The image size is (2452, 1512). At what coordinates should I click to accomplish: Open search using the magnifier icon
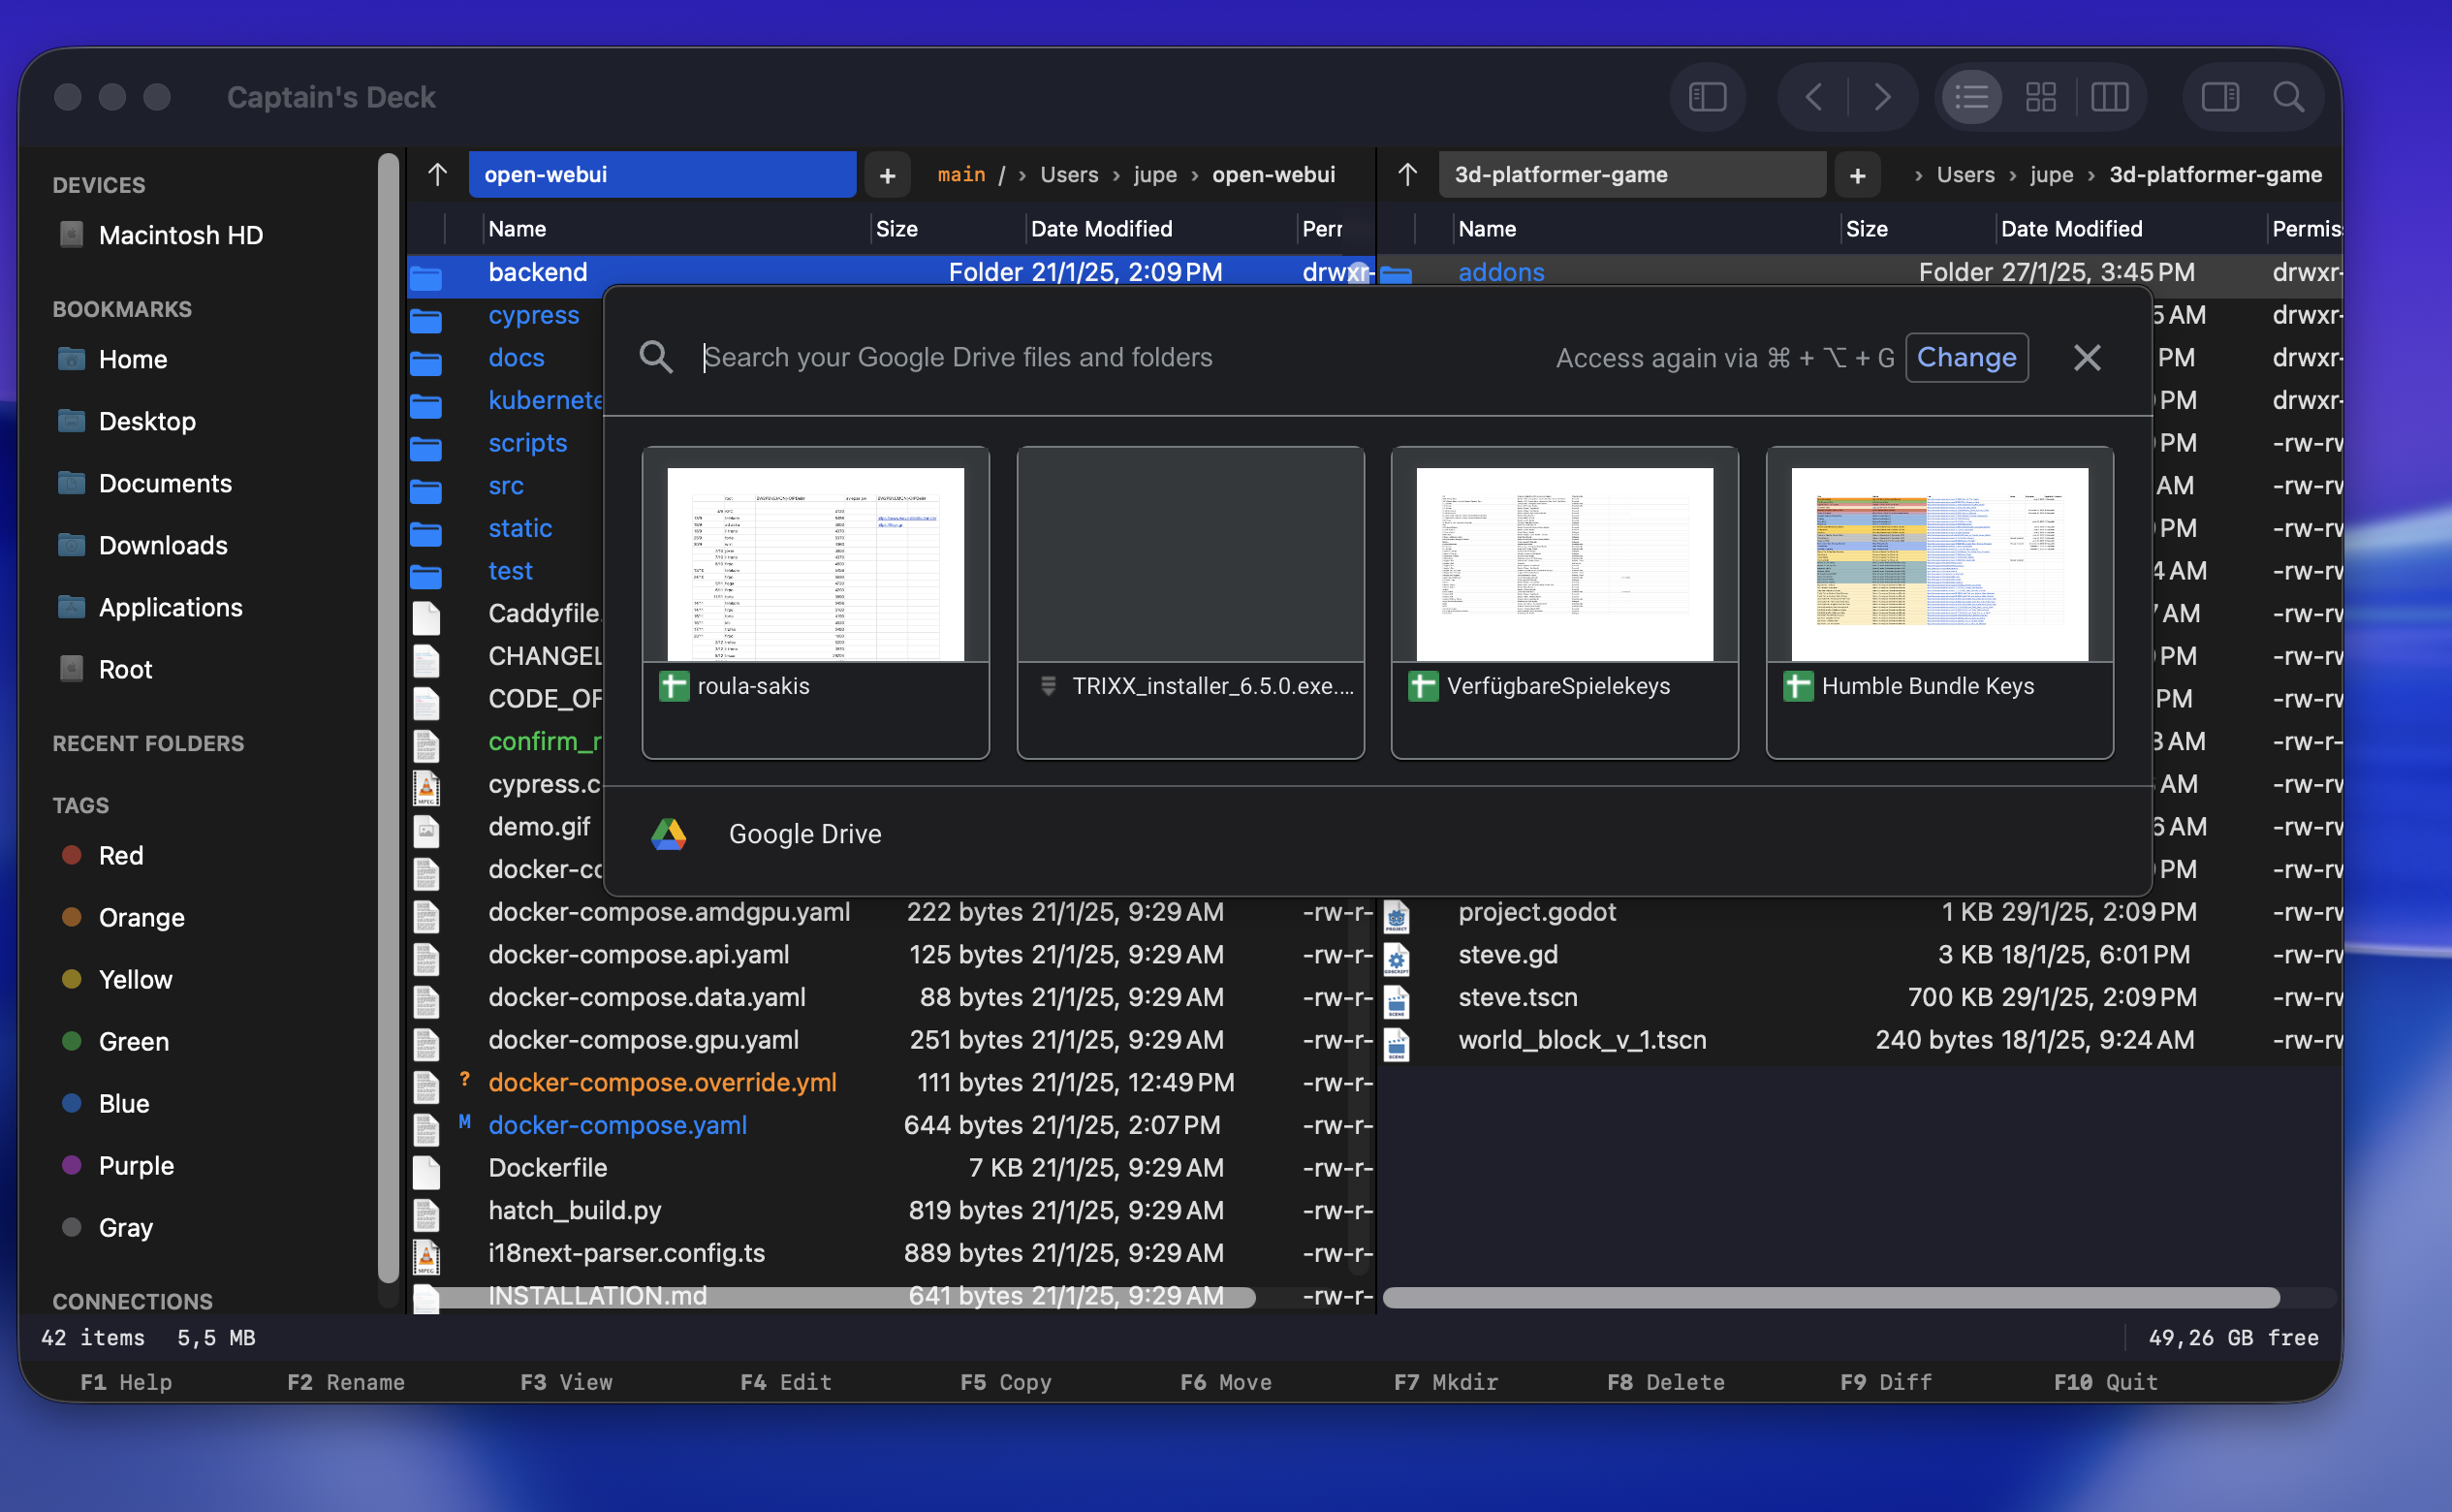[x=2288, y=96]
